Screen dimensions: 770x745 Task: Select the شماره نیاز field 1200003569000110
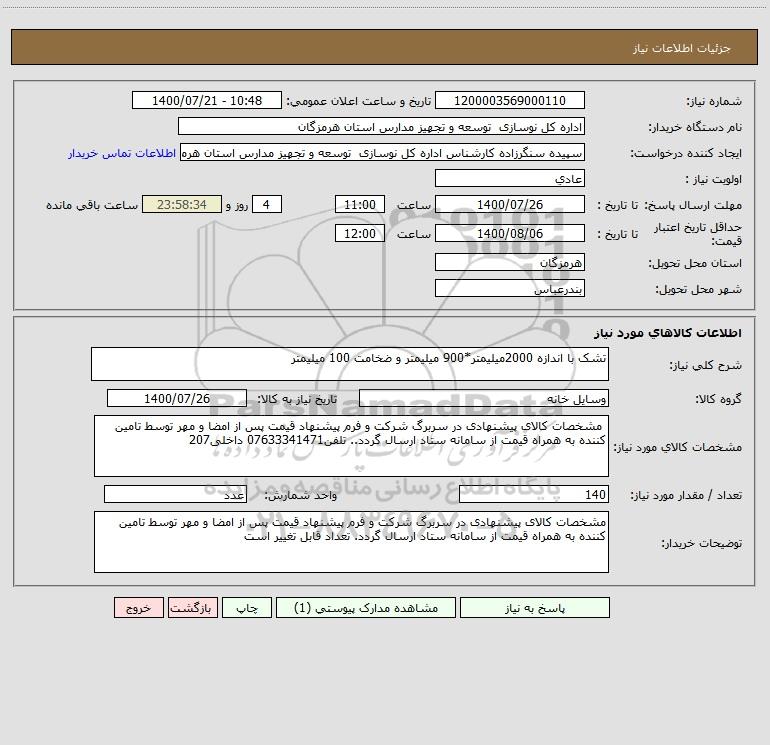tap(510, 100)
